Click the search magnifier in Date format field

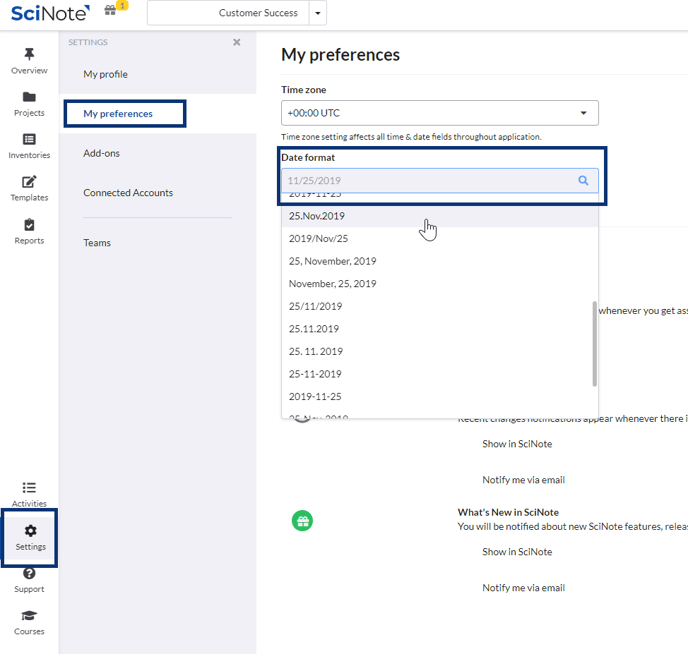pos(583,180)
